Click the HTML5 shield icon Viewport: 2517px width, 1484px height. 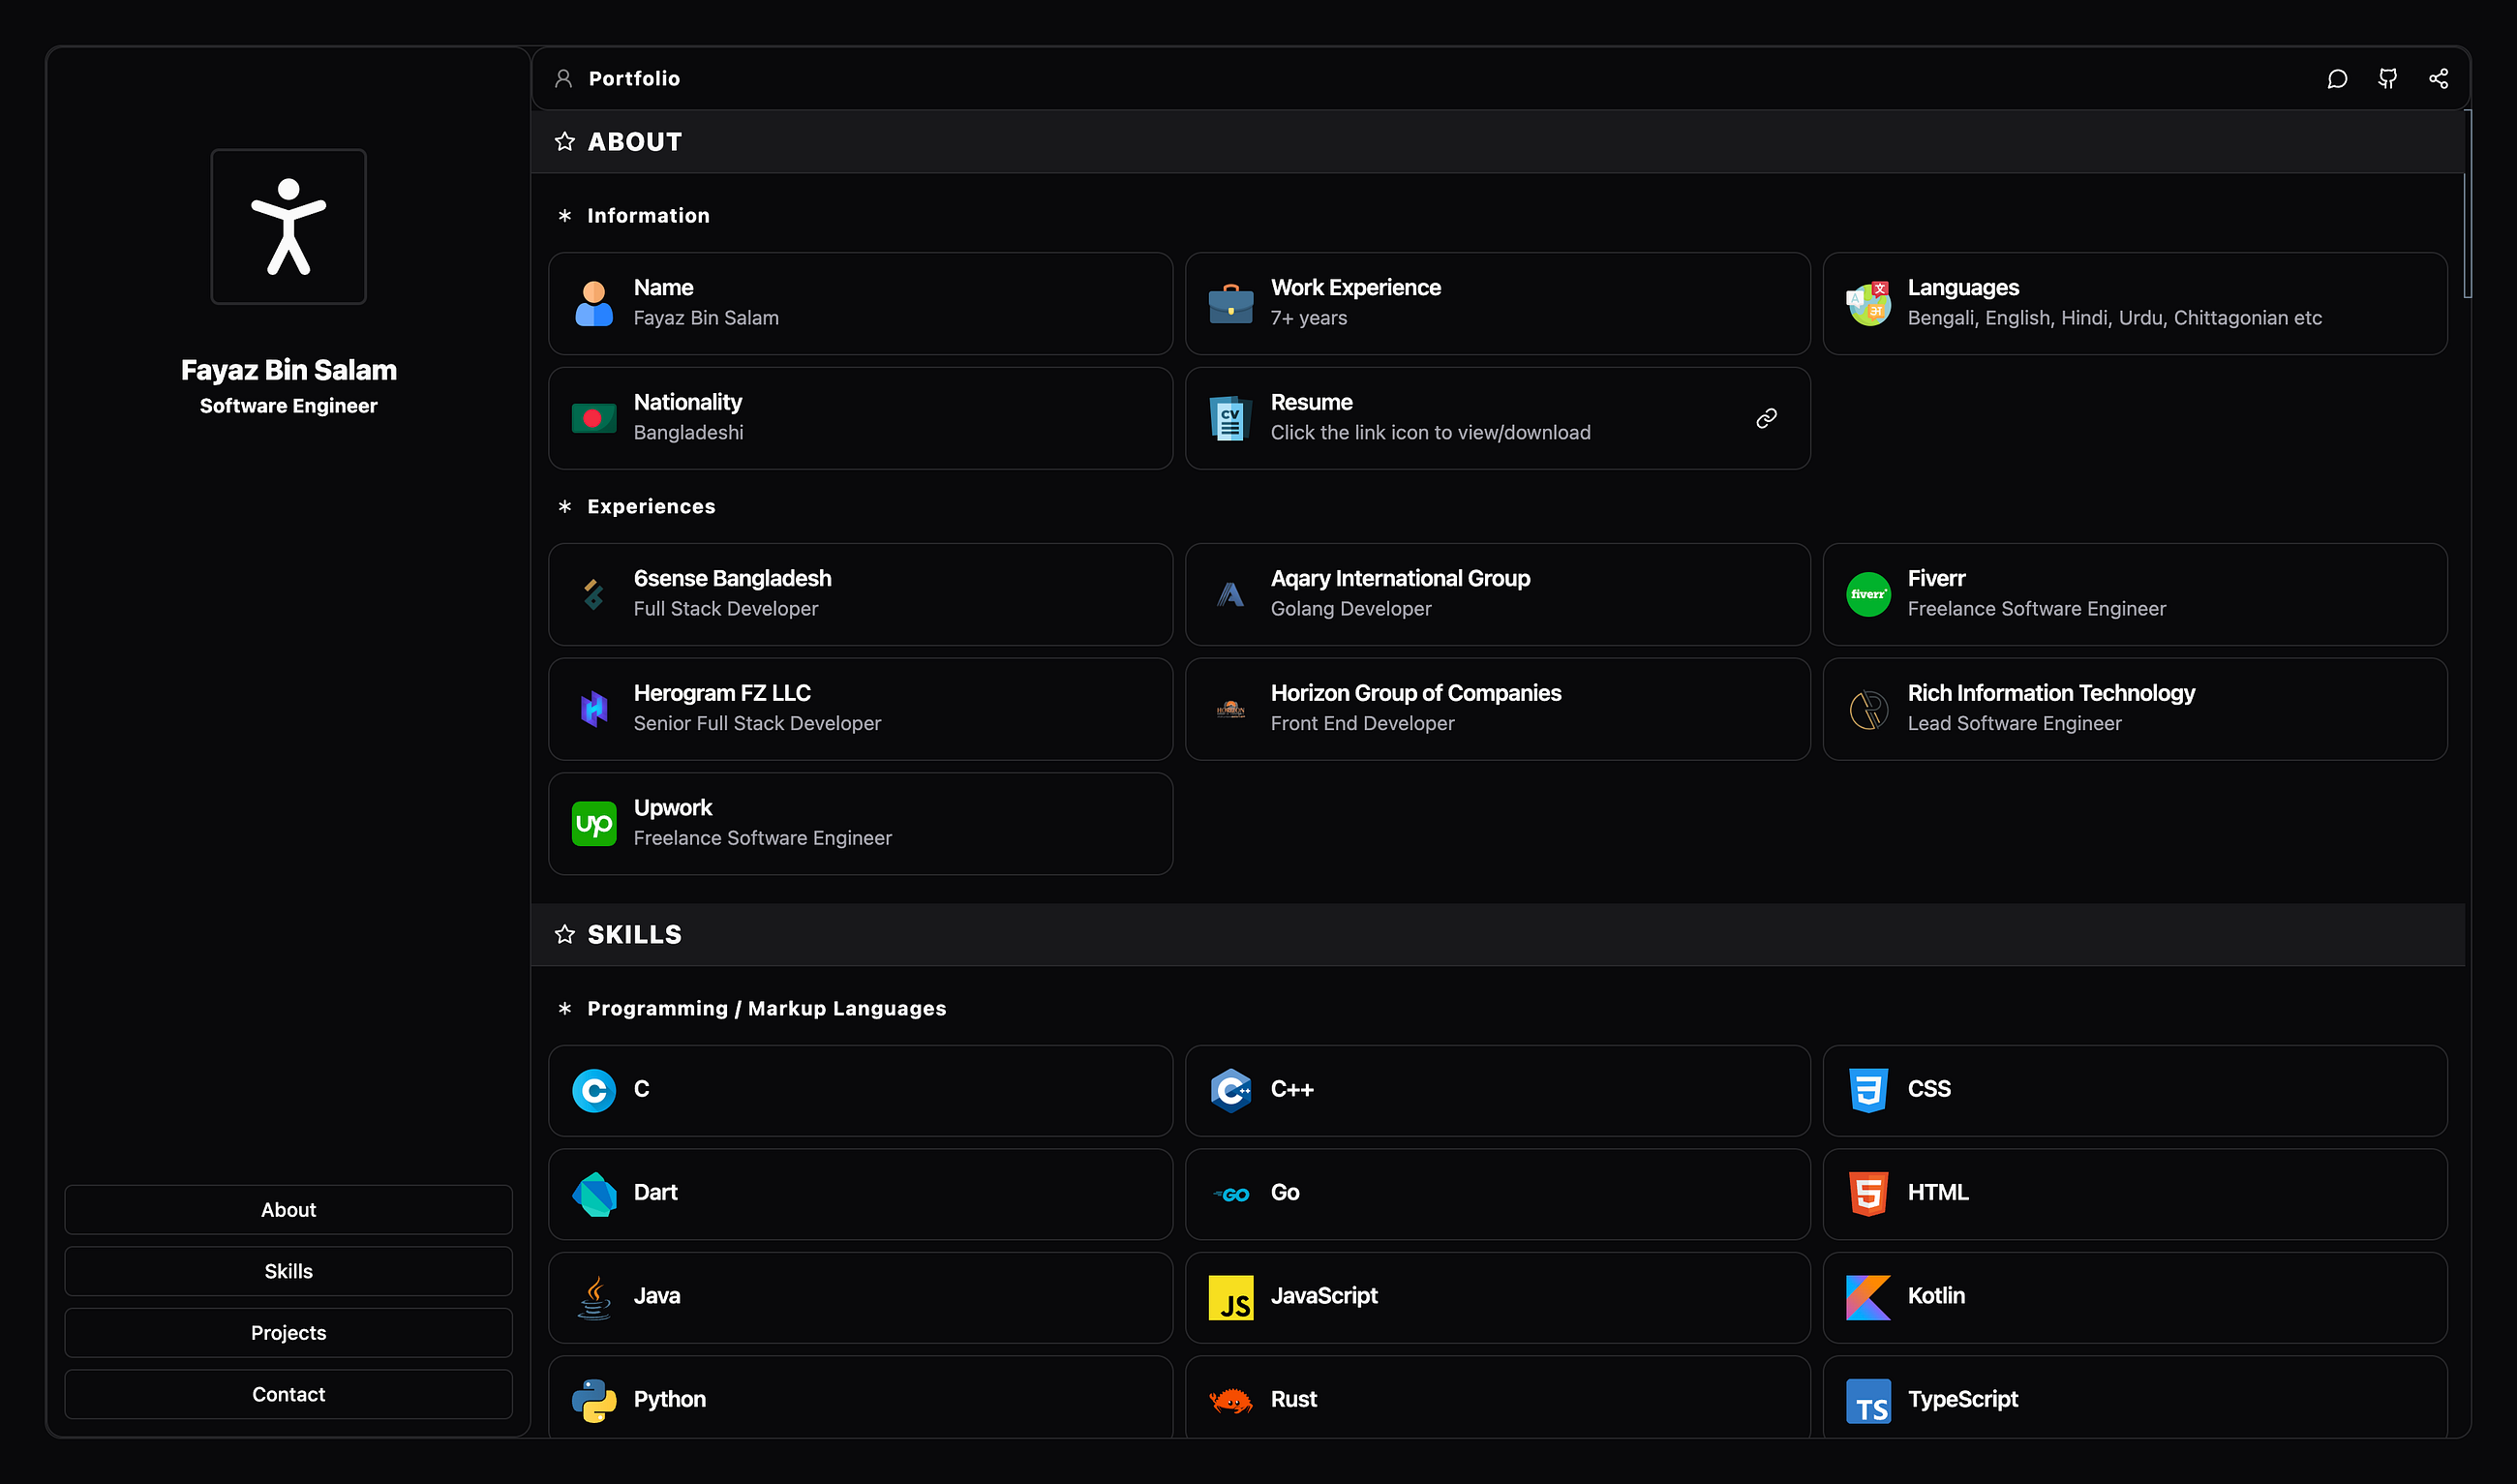pos(1868,1194)
